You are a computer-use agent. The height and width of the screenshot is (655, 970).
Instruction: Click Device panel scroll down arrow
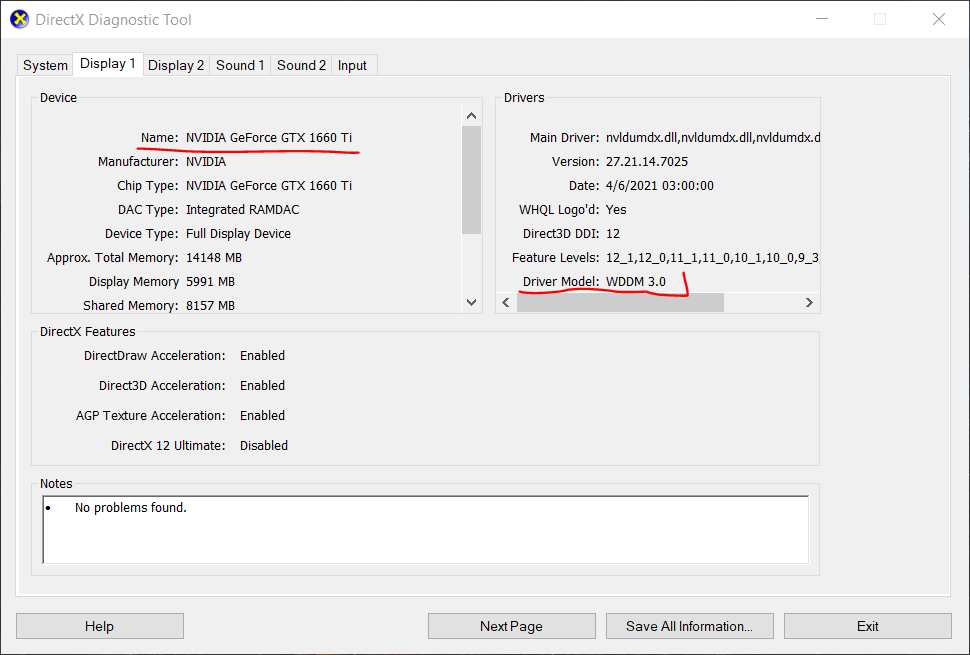471,302
